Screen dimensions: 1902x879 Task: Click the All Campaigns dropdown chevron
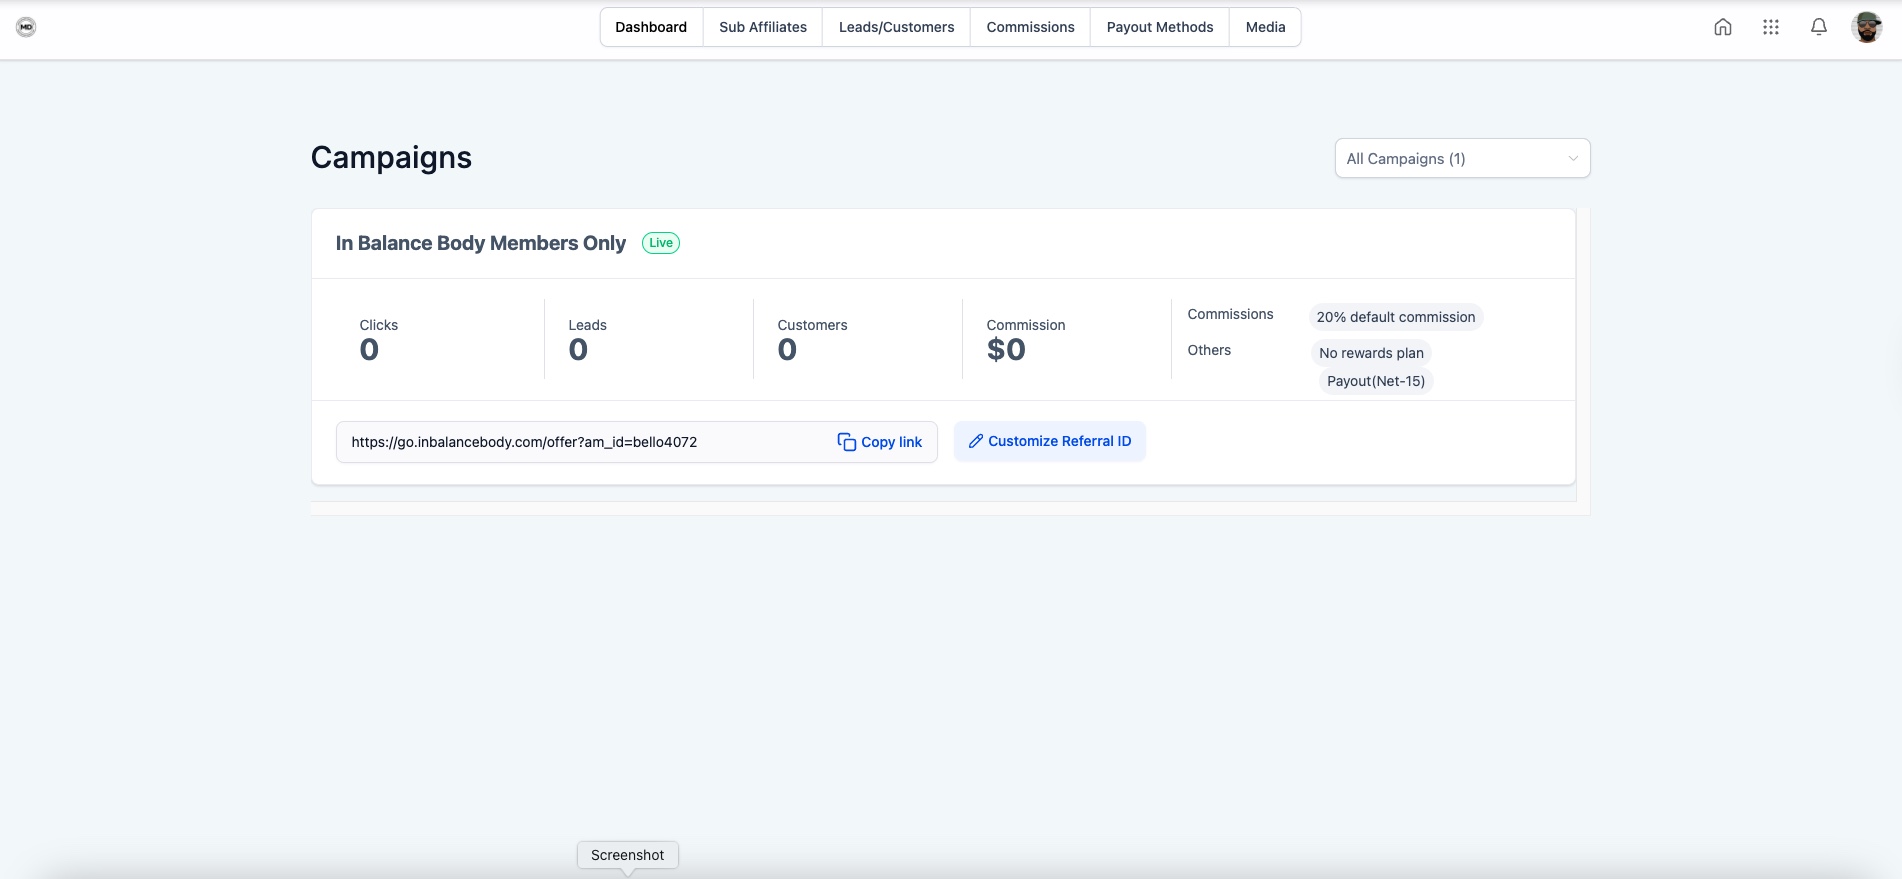pos(1573,159)
